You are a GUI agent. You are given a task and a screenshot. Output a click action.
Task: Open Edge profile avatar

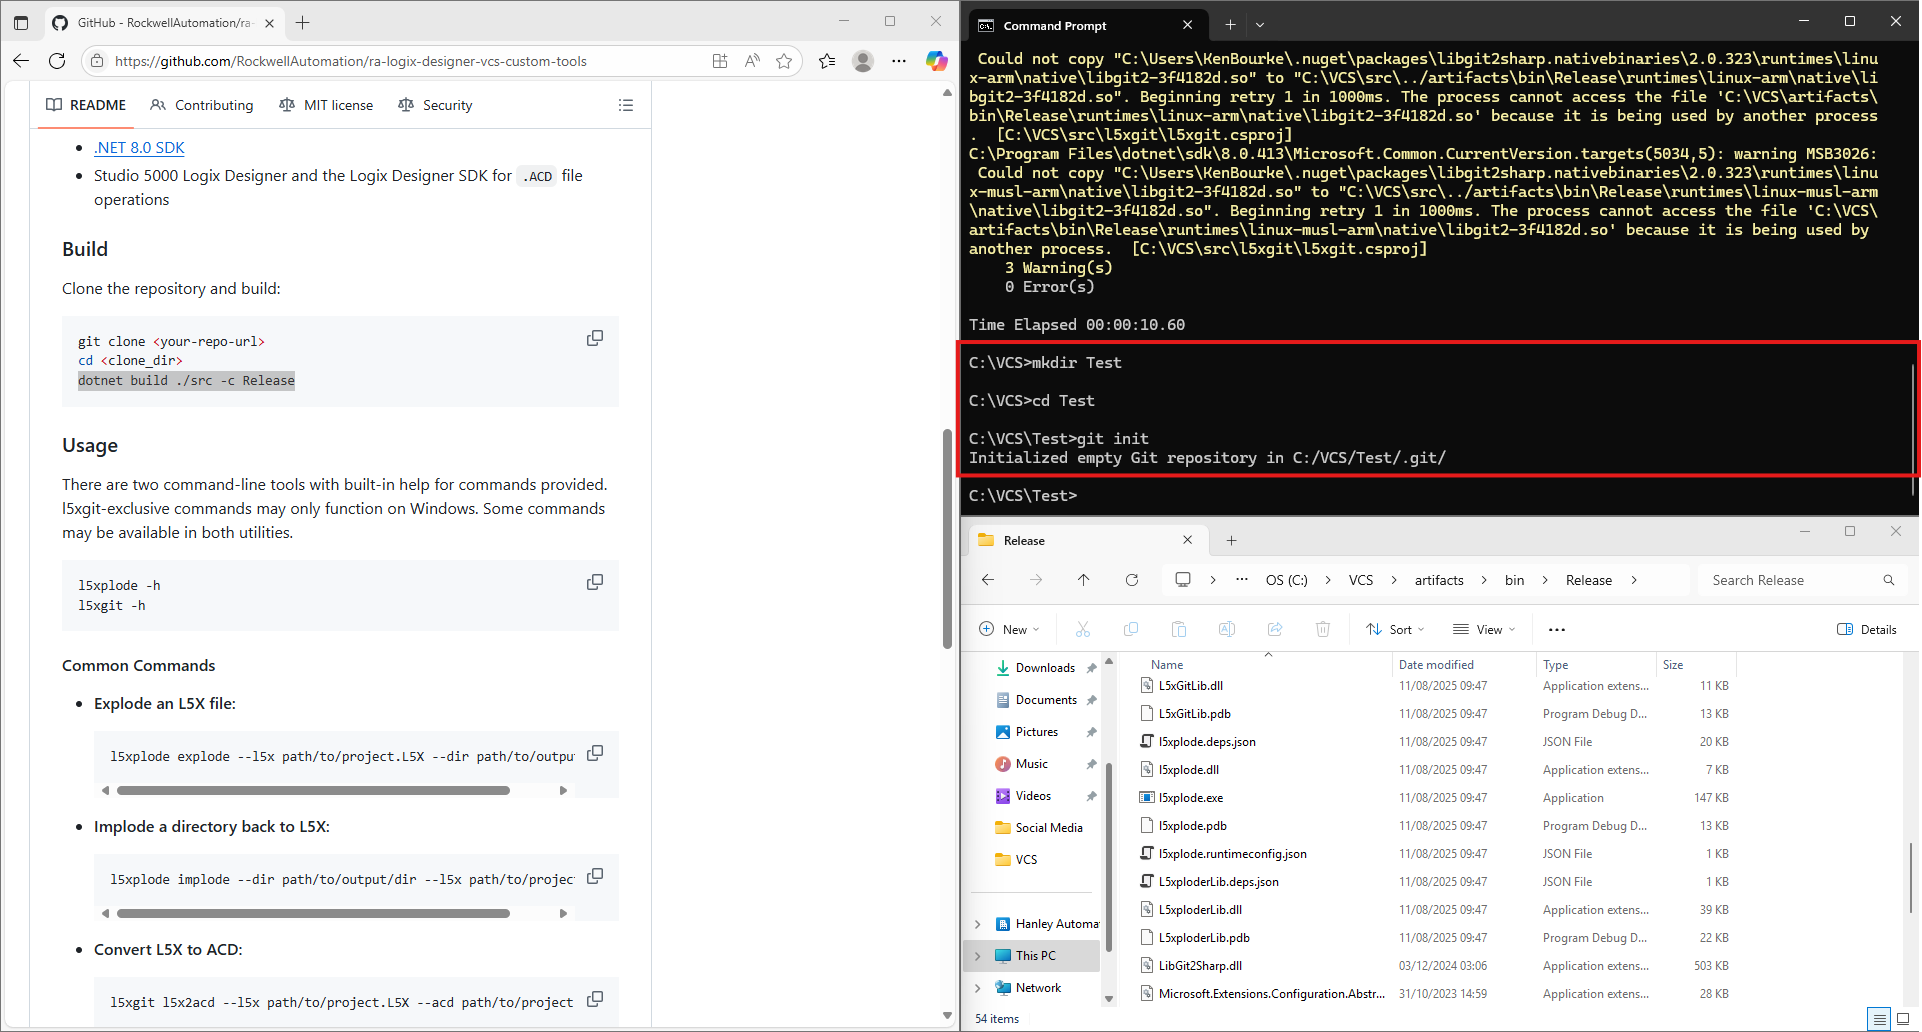pyautogui.click(x=863, y=61)
